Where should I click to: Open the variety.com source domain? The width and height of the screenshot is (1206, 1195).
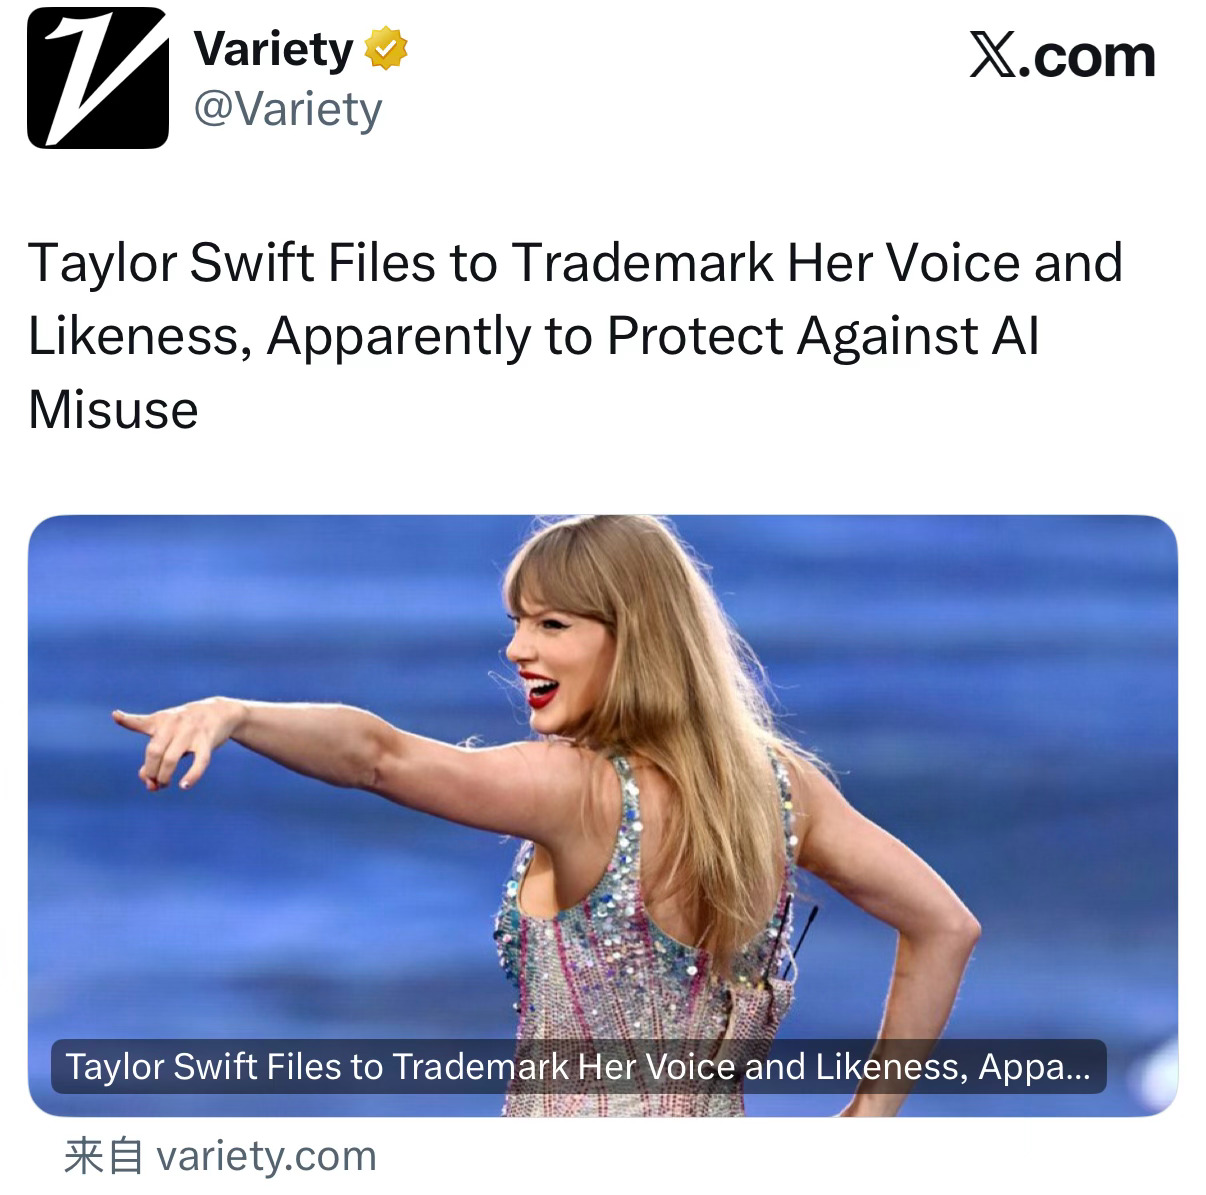[267, 1156]
